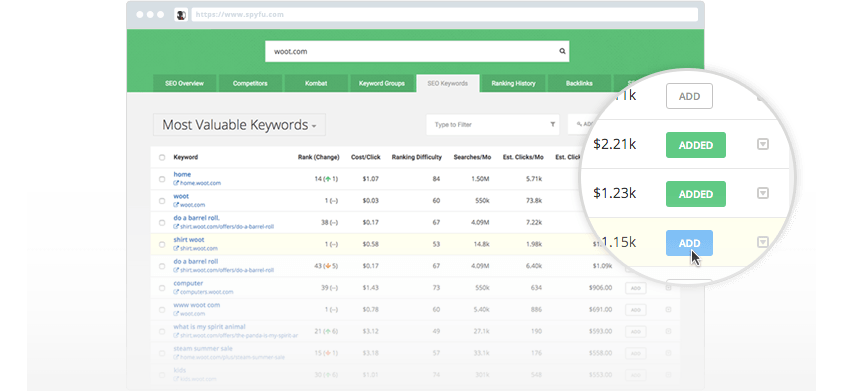Open the Keyword Groups tab
Screen dimensions: 845x391
(382, 83)
